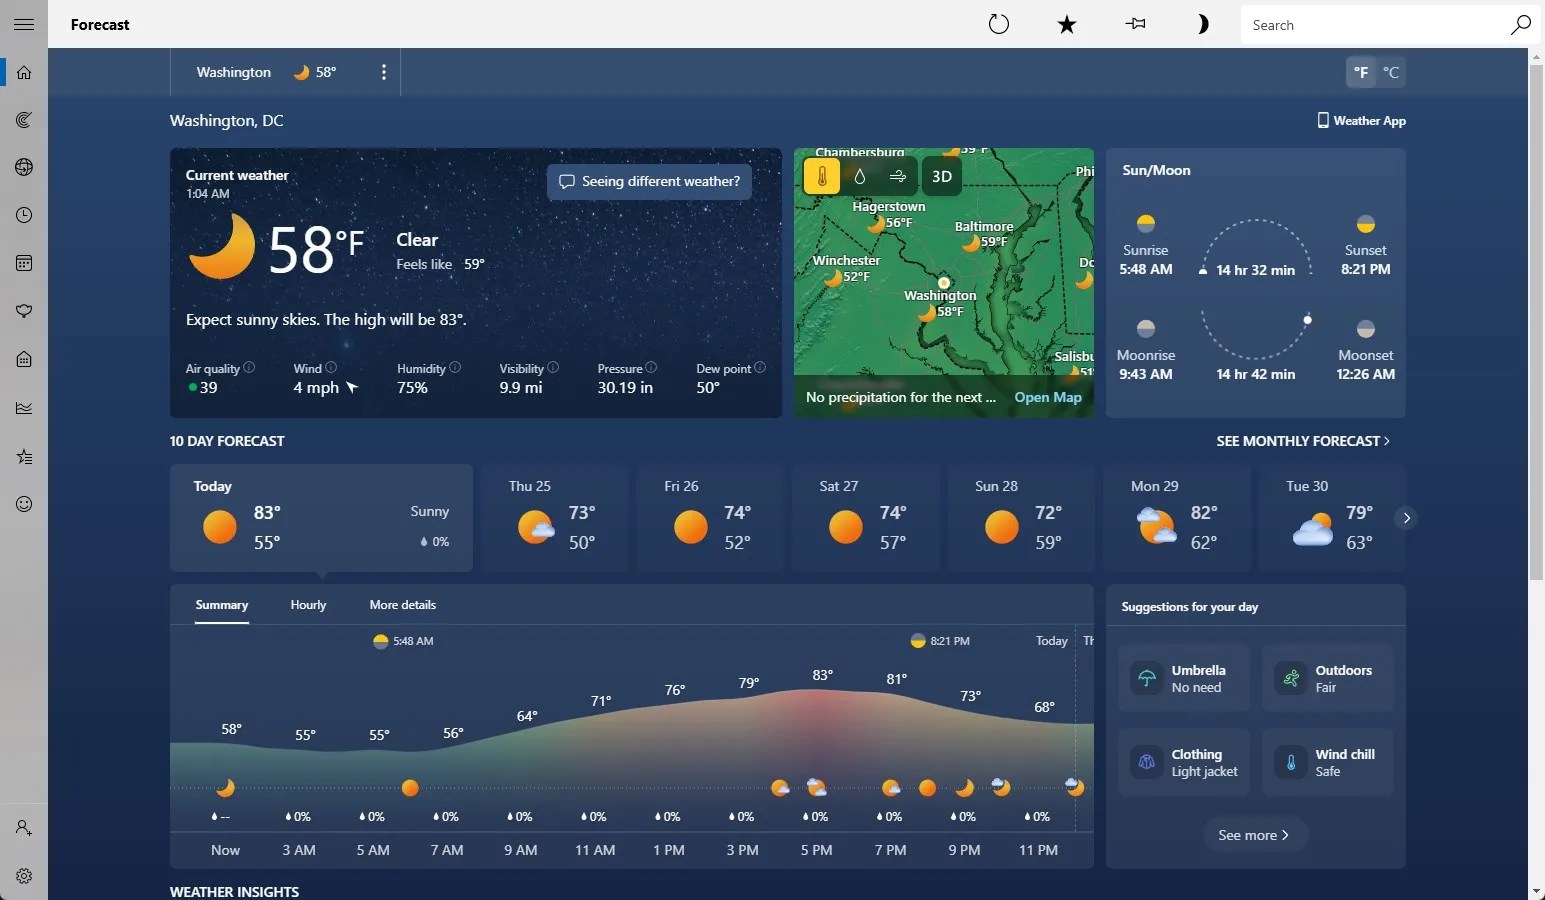
Task: Open the Pollen section in the sidebar
Action: click(x=24, y=311)
